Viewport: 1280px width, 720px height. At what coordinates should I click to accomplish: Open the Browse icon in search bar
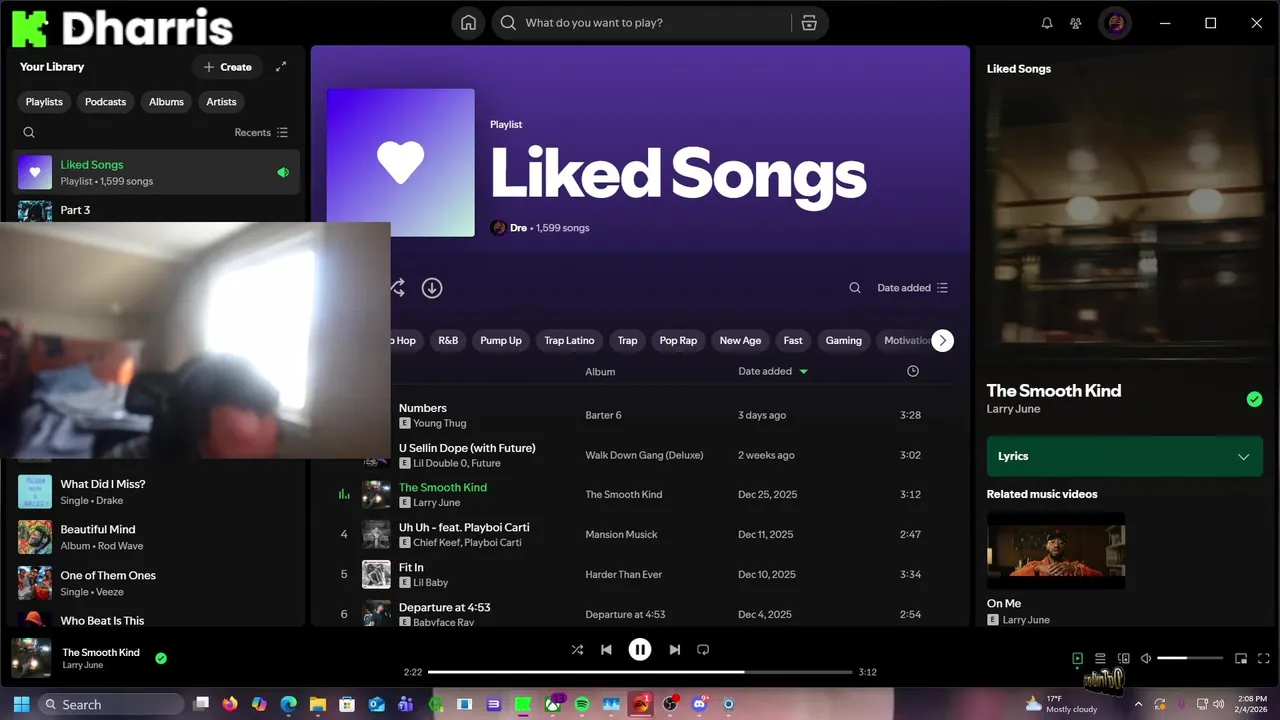click(809, 23)
